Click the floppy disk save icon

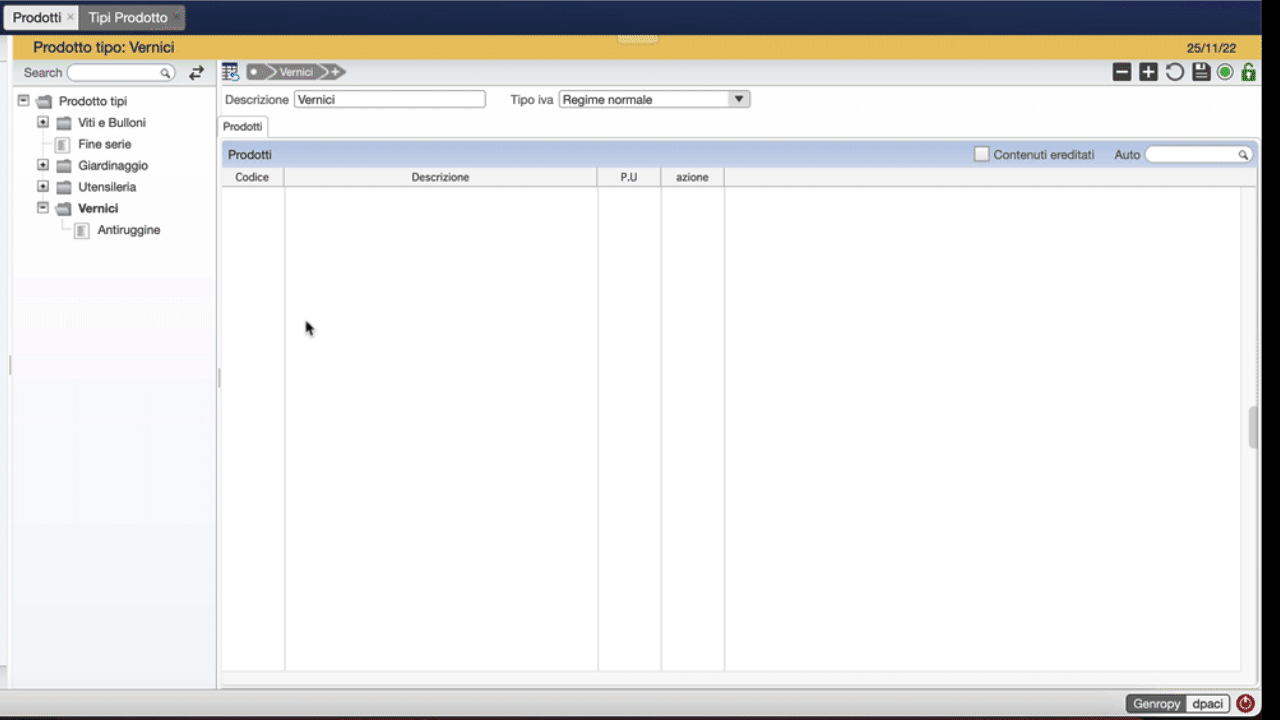pos(1201,72)
